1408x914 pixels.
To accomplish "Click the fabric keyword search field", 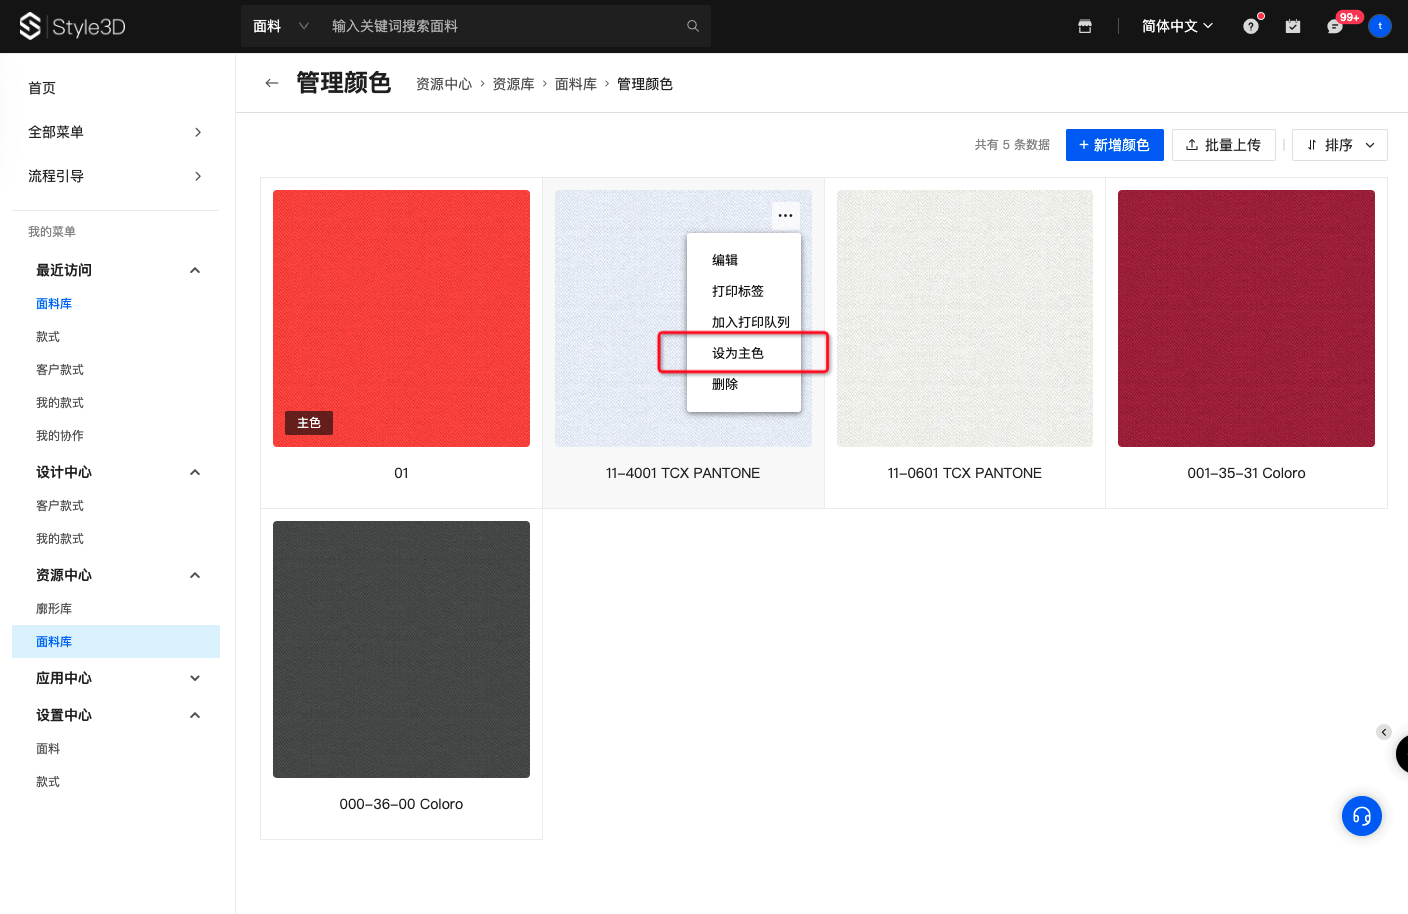I will [500, 26].
